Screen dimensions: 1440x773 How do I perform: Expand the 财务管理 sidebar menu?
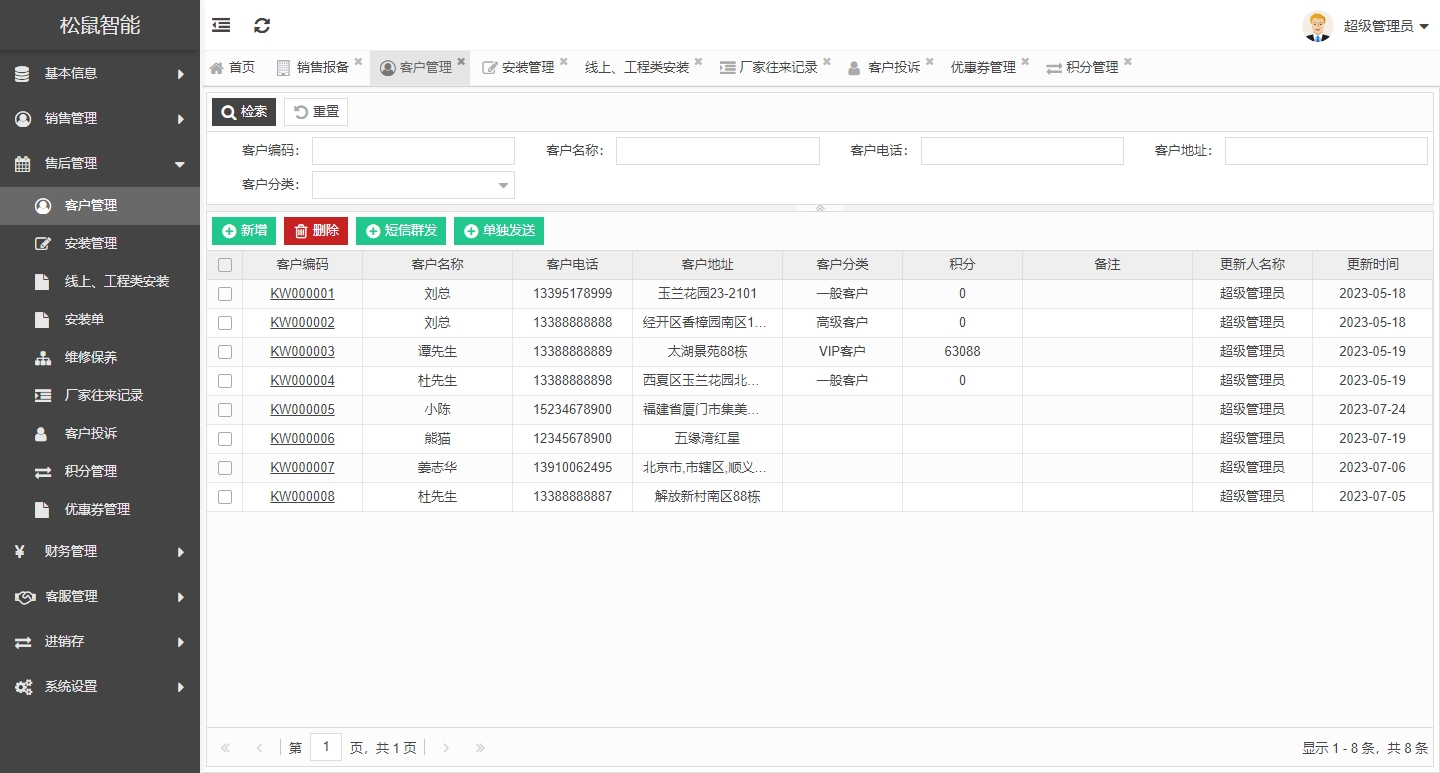tap(100, 551)
